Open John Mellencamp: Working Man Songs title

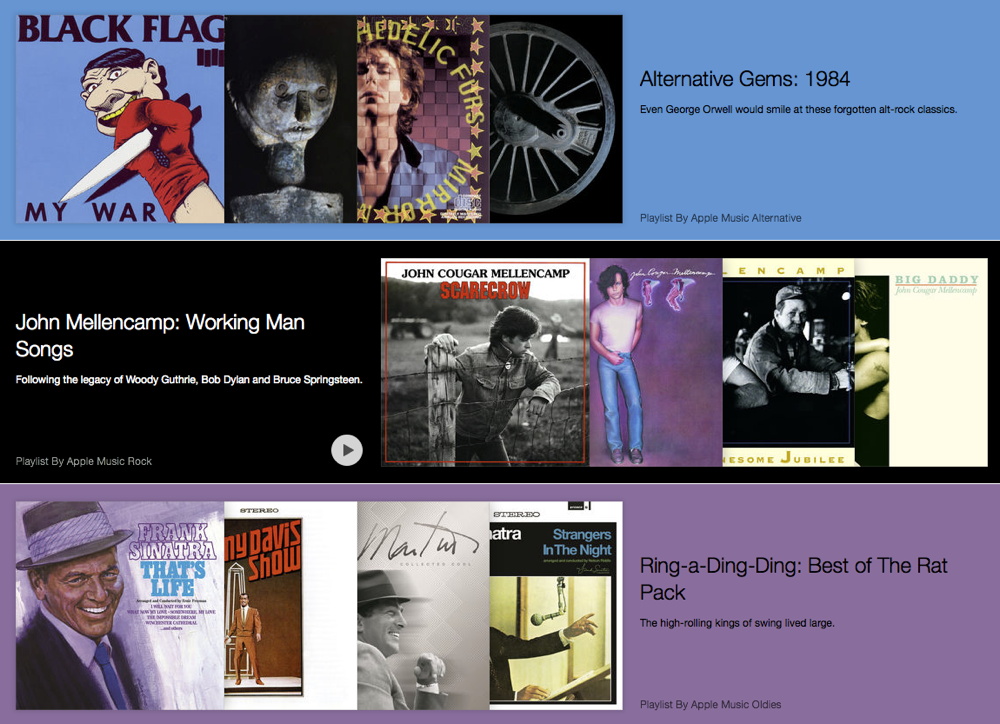(160, 336)
